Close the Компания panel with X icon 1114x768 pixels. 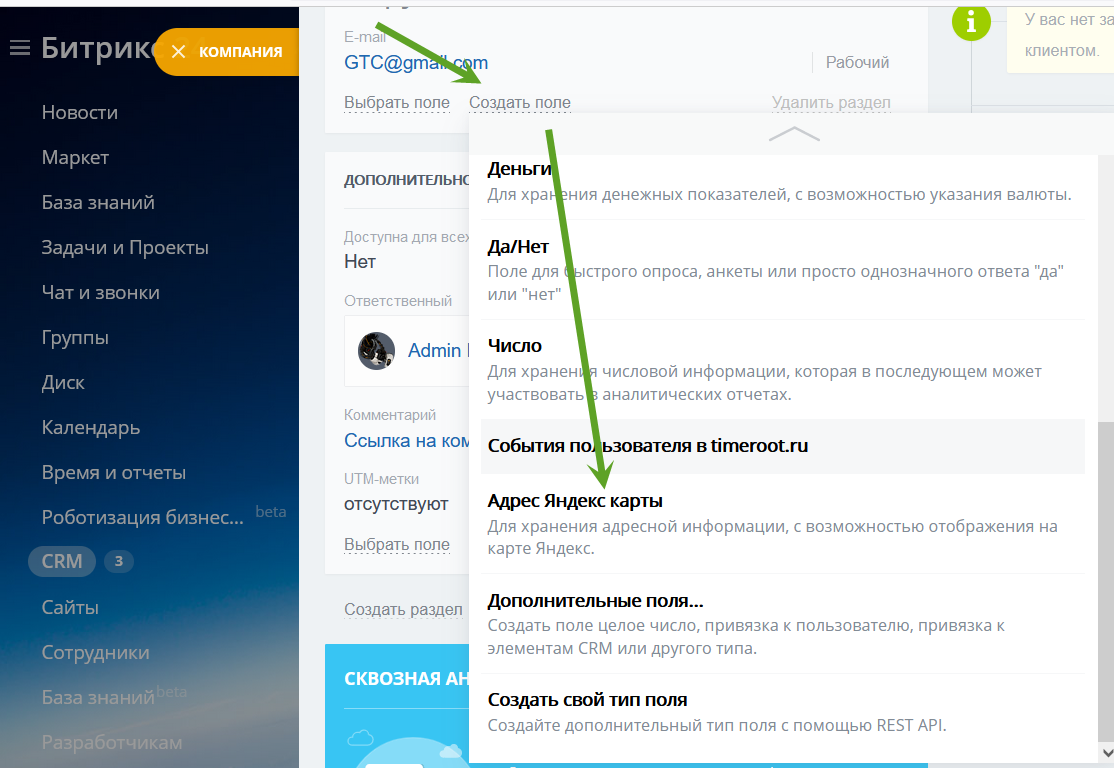coord(178,52)
